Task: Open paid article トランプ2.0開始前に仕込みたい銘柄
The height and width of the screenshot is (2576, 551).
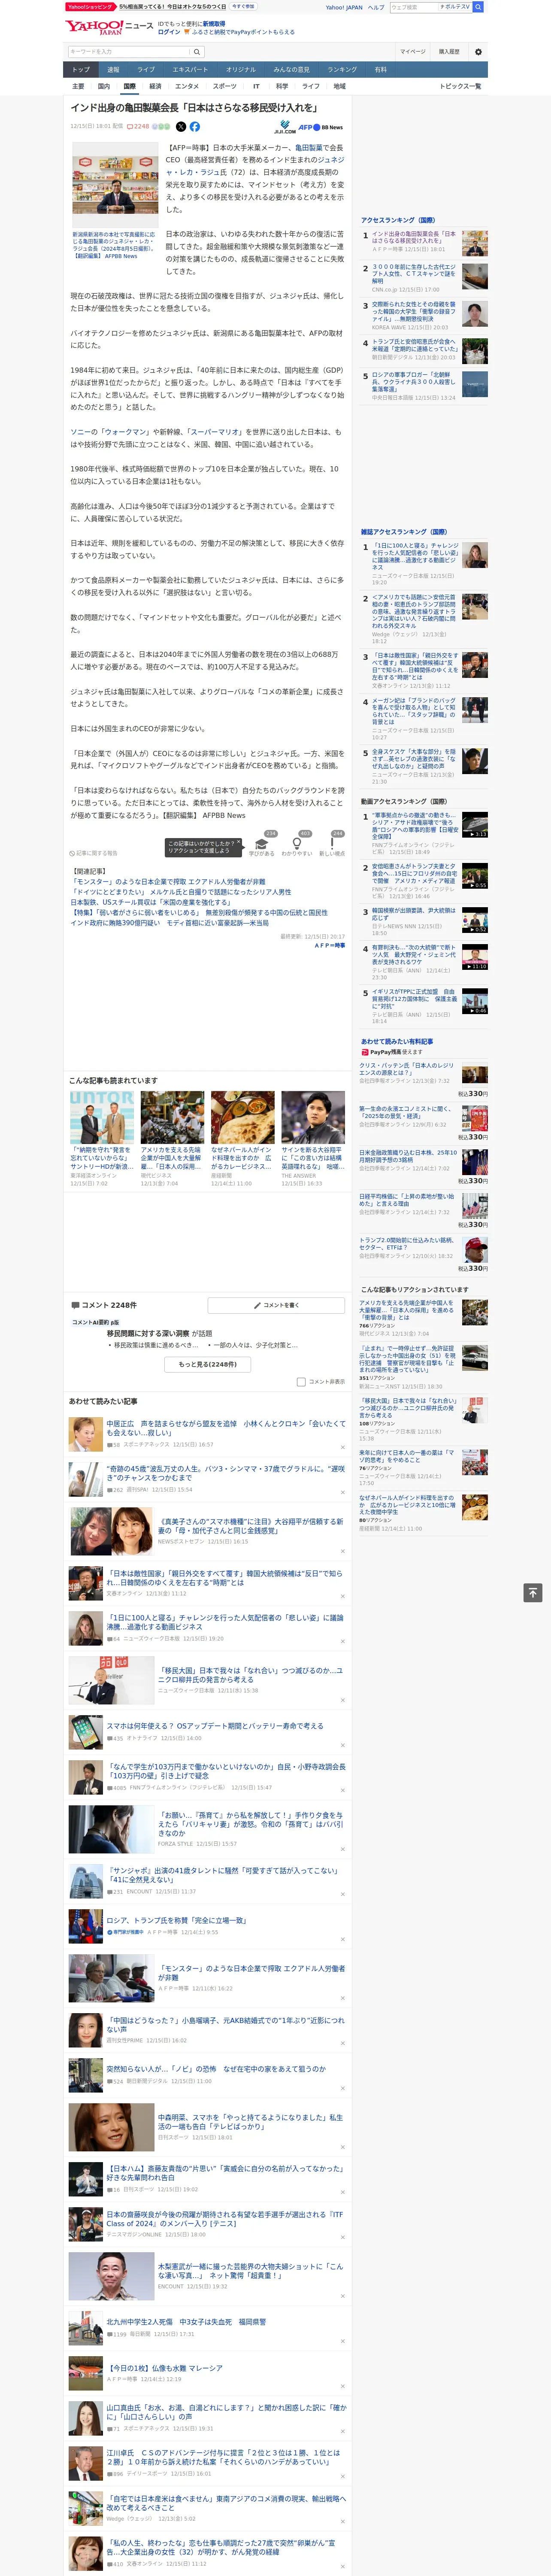Action: click(407, 1244)
